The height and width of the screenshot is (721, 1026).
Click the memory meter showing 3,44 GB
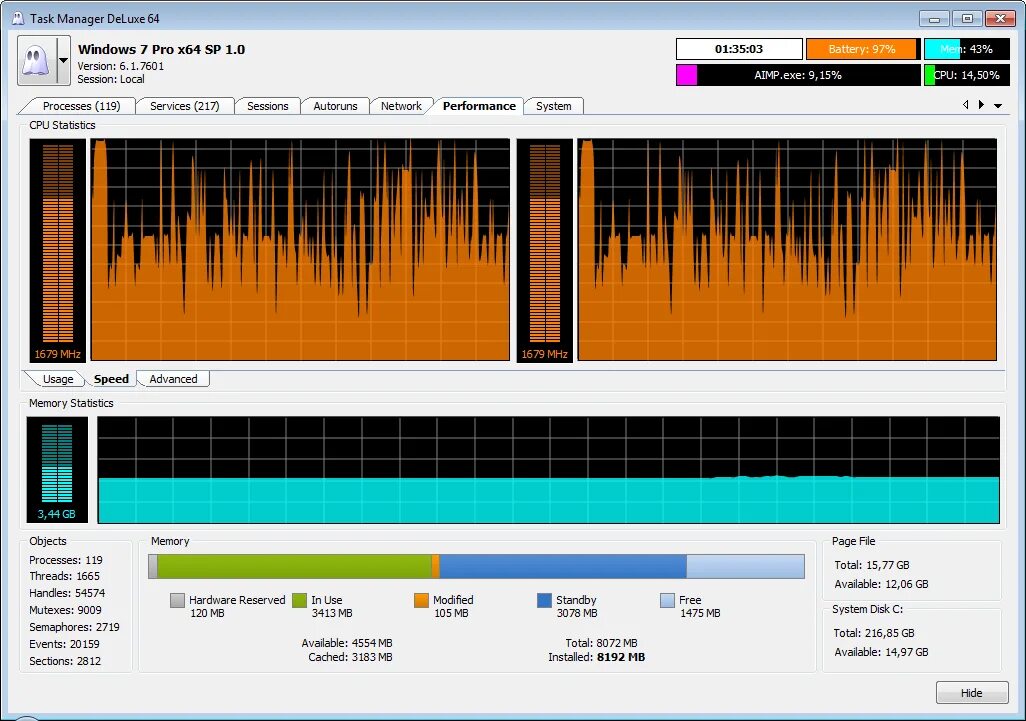point(57,470)
